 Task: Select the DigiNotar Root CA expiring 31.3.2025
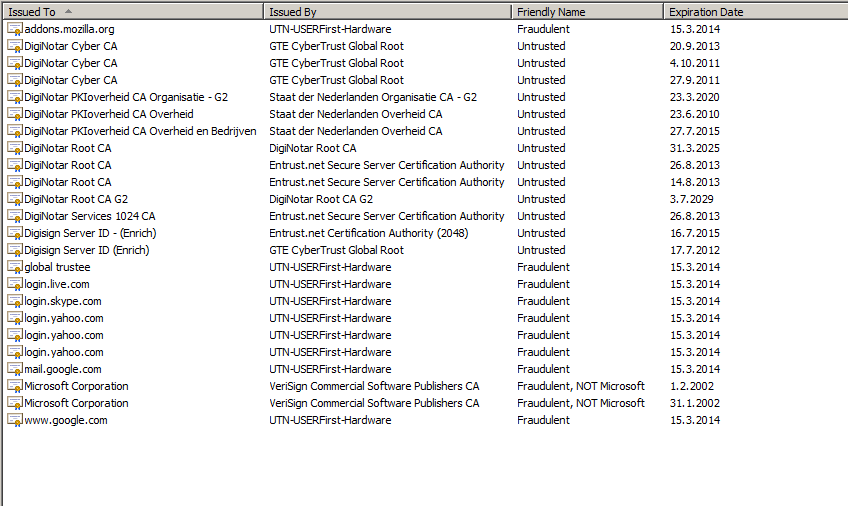tap(67, 148)
